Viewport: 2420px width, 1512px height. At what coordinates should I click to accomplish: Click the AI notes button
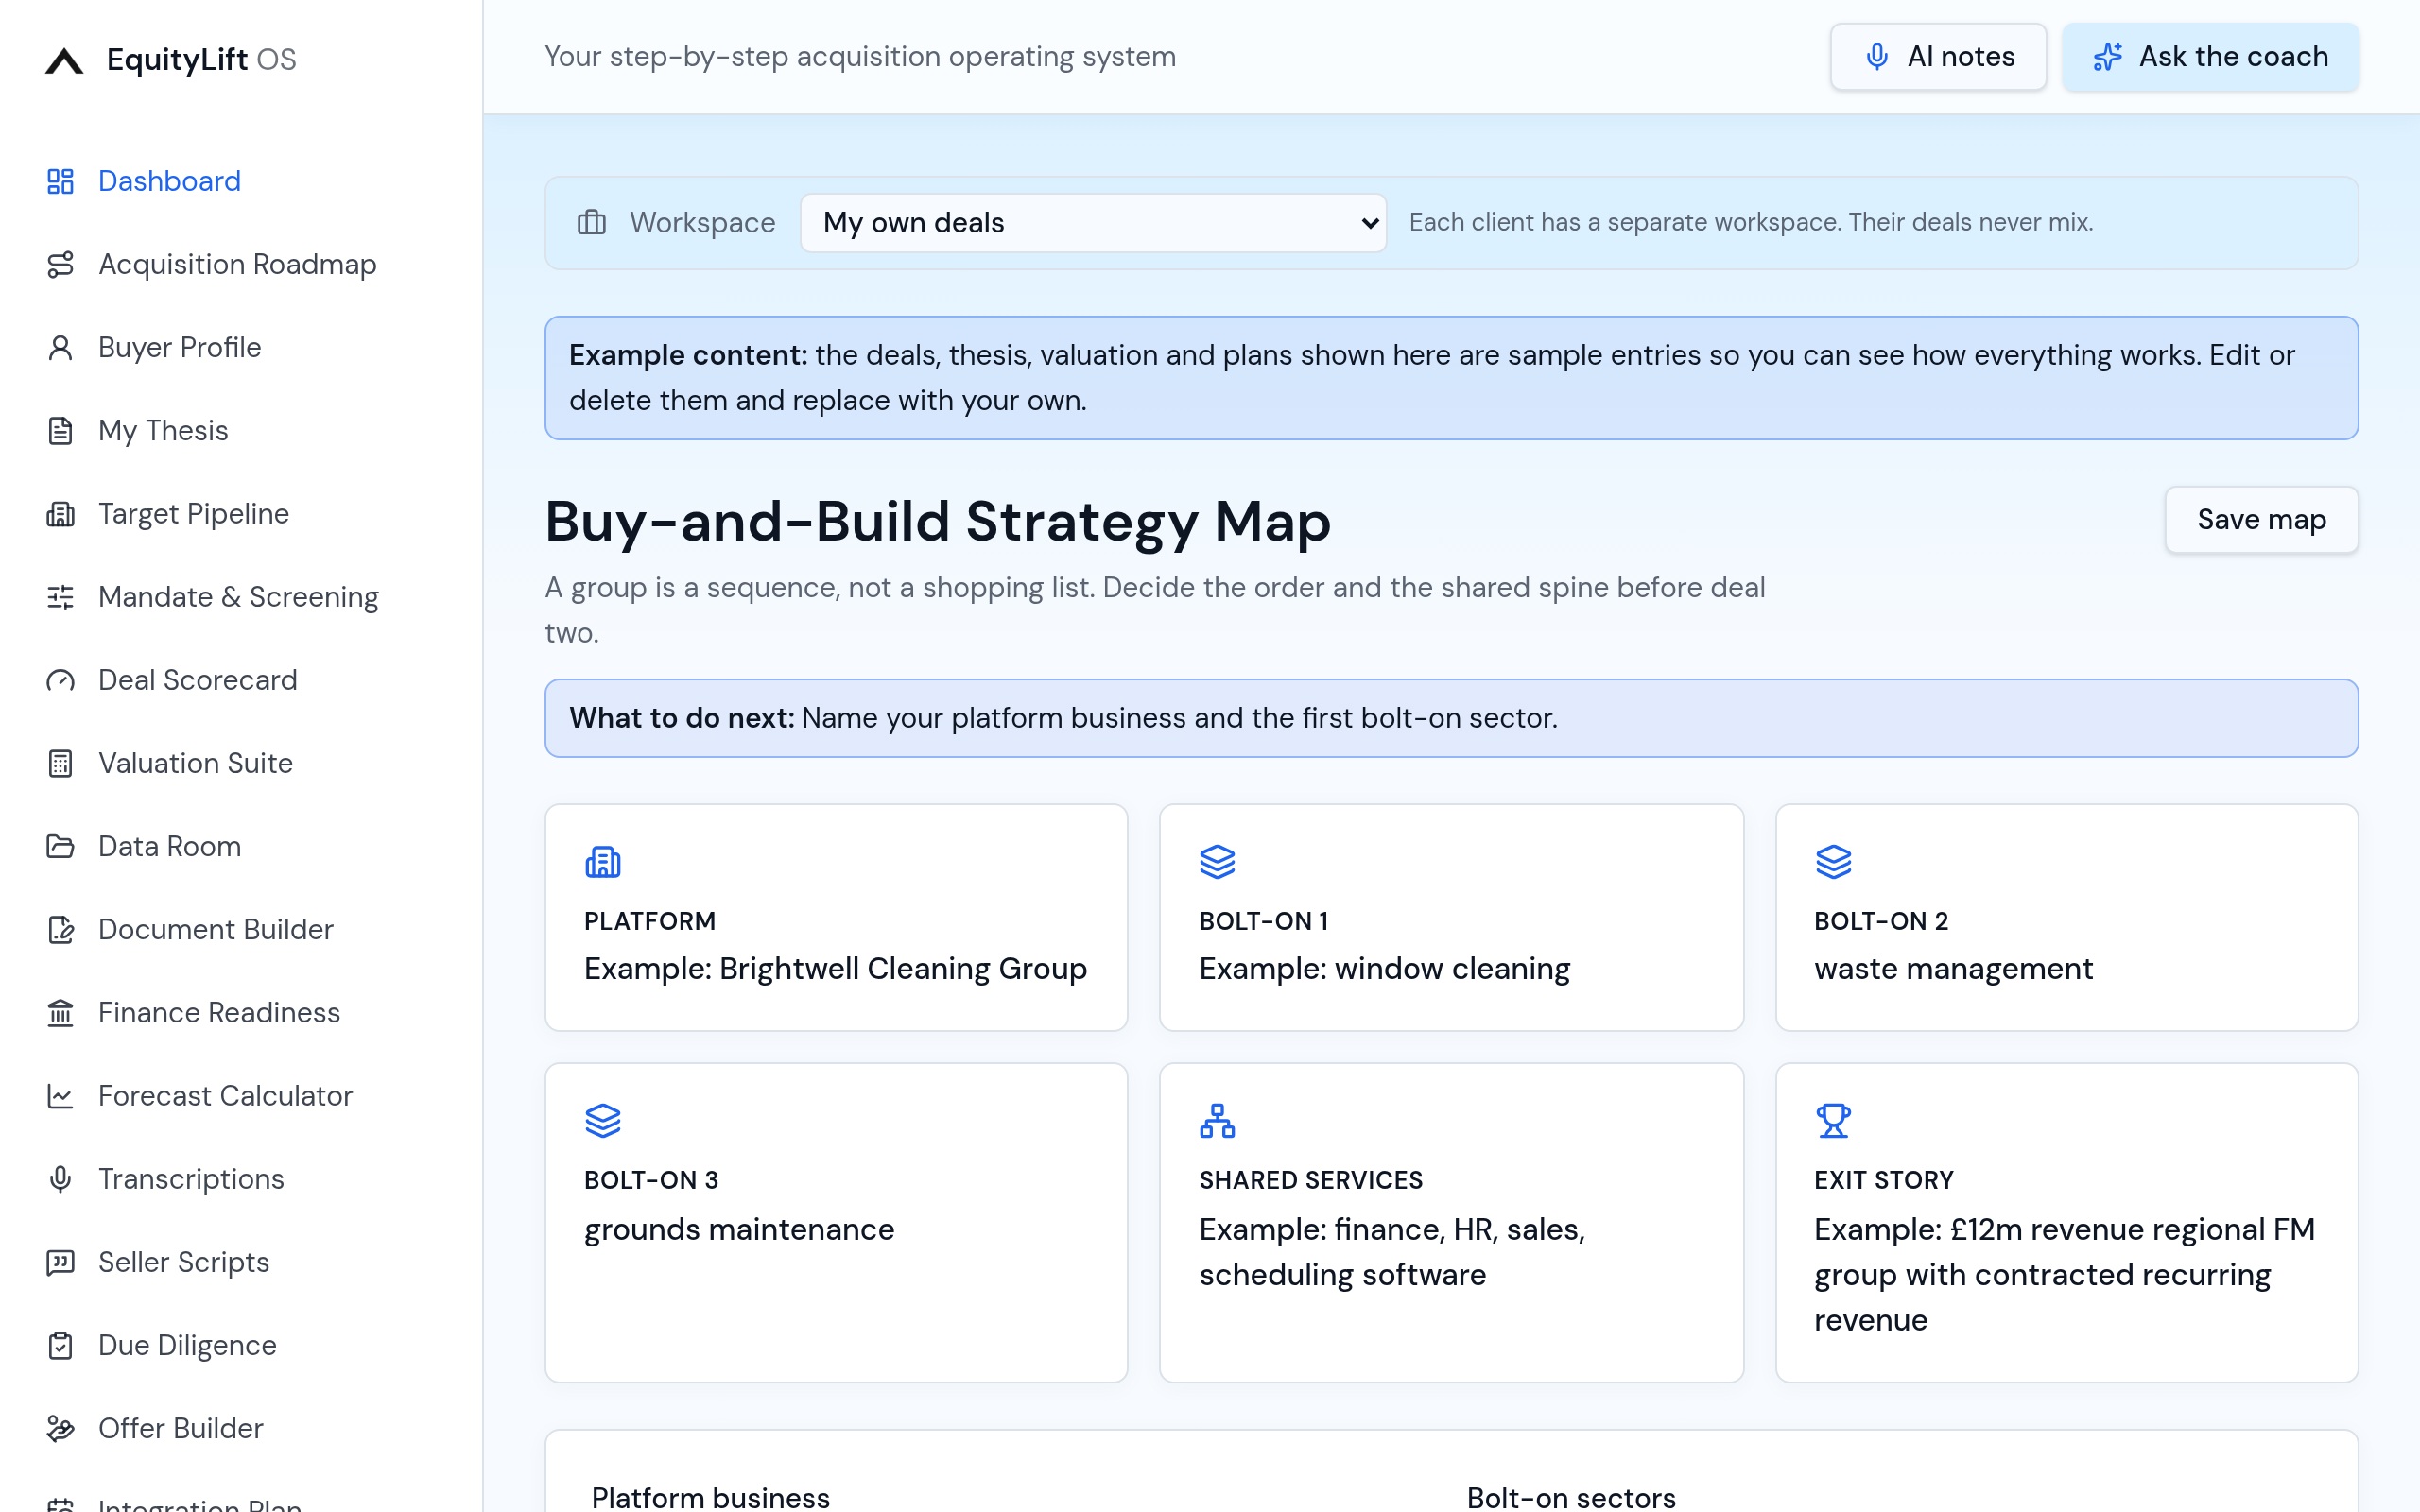[1938, 57]
